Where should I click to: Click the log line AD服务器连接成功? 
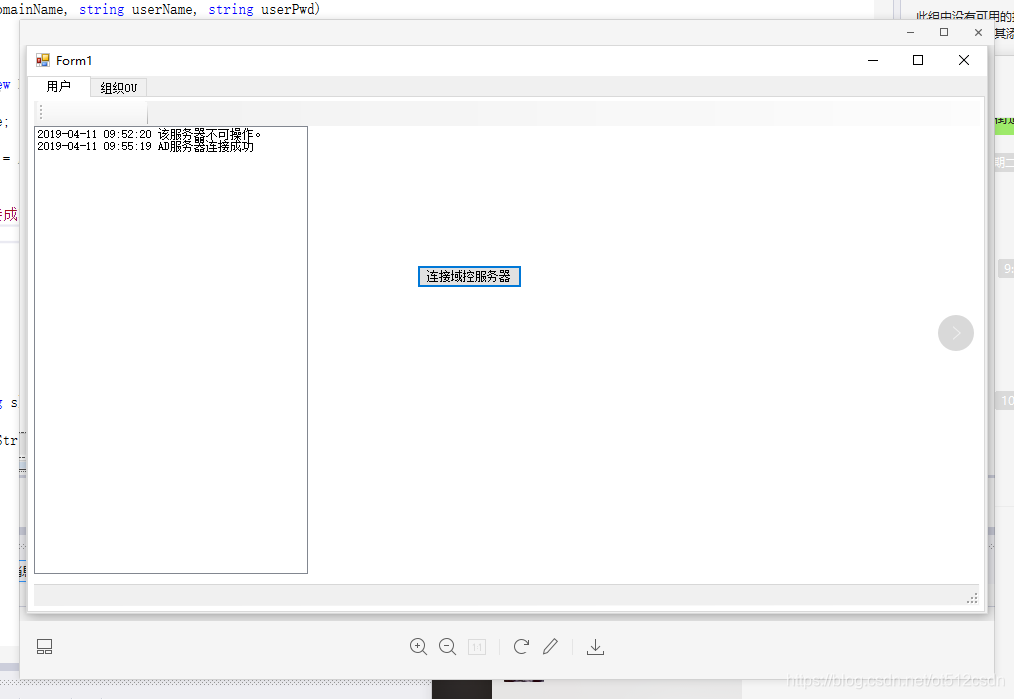[146, 146]
